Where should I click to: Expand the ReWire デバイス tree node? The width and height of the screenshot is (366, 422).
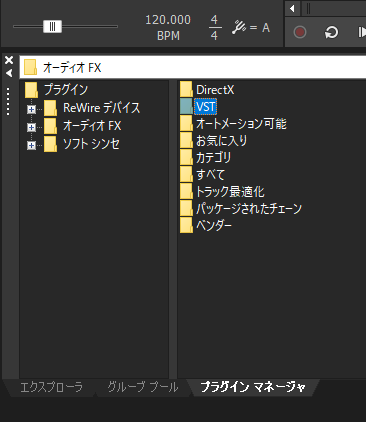[31, 109]
